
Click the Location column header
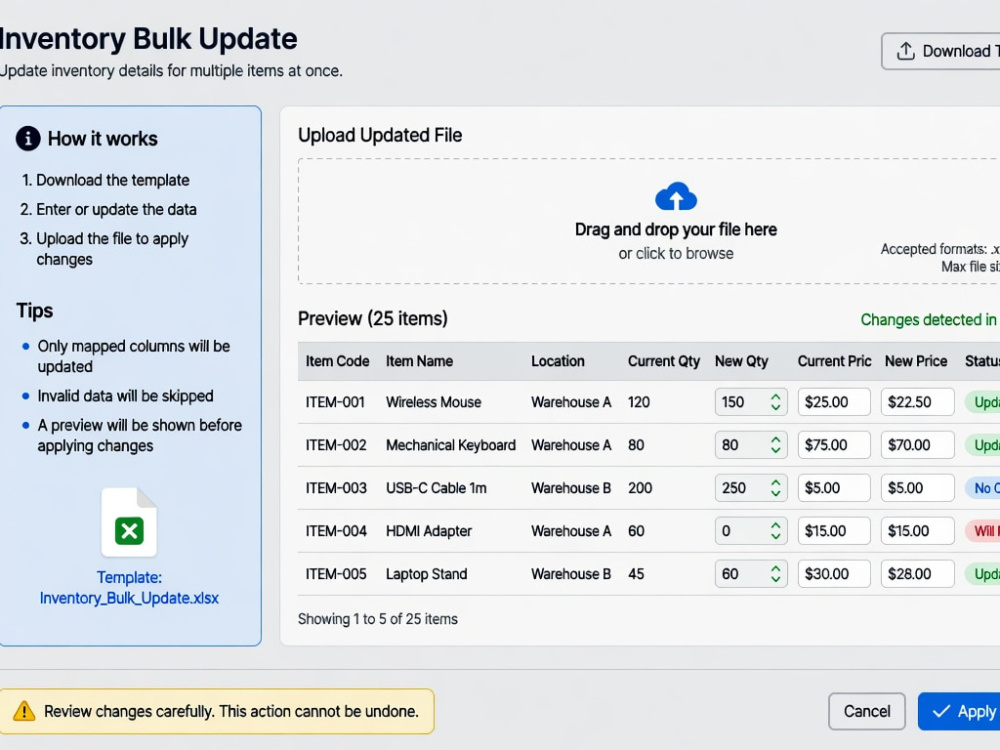click(x=557, y=361)
